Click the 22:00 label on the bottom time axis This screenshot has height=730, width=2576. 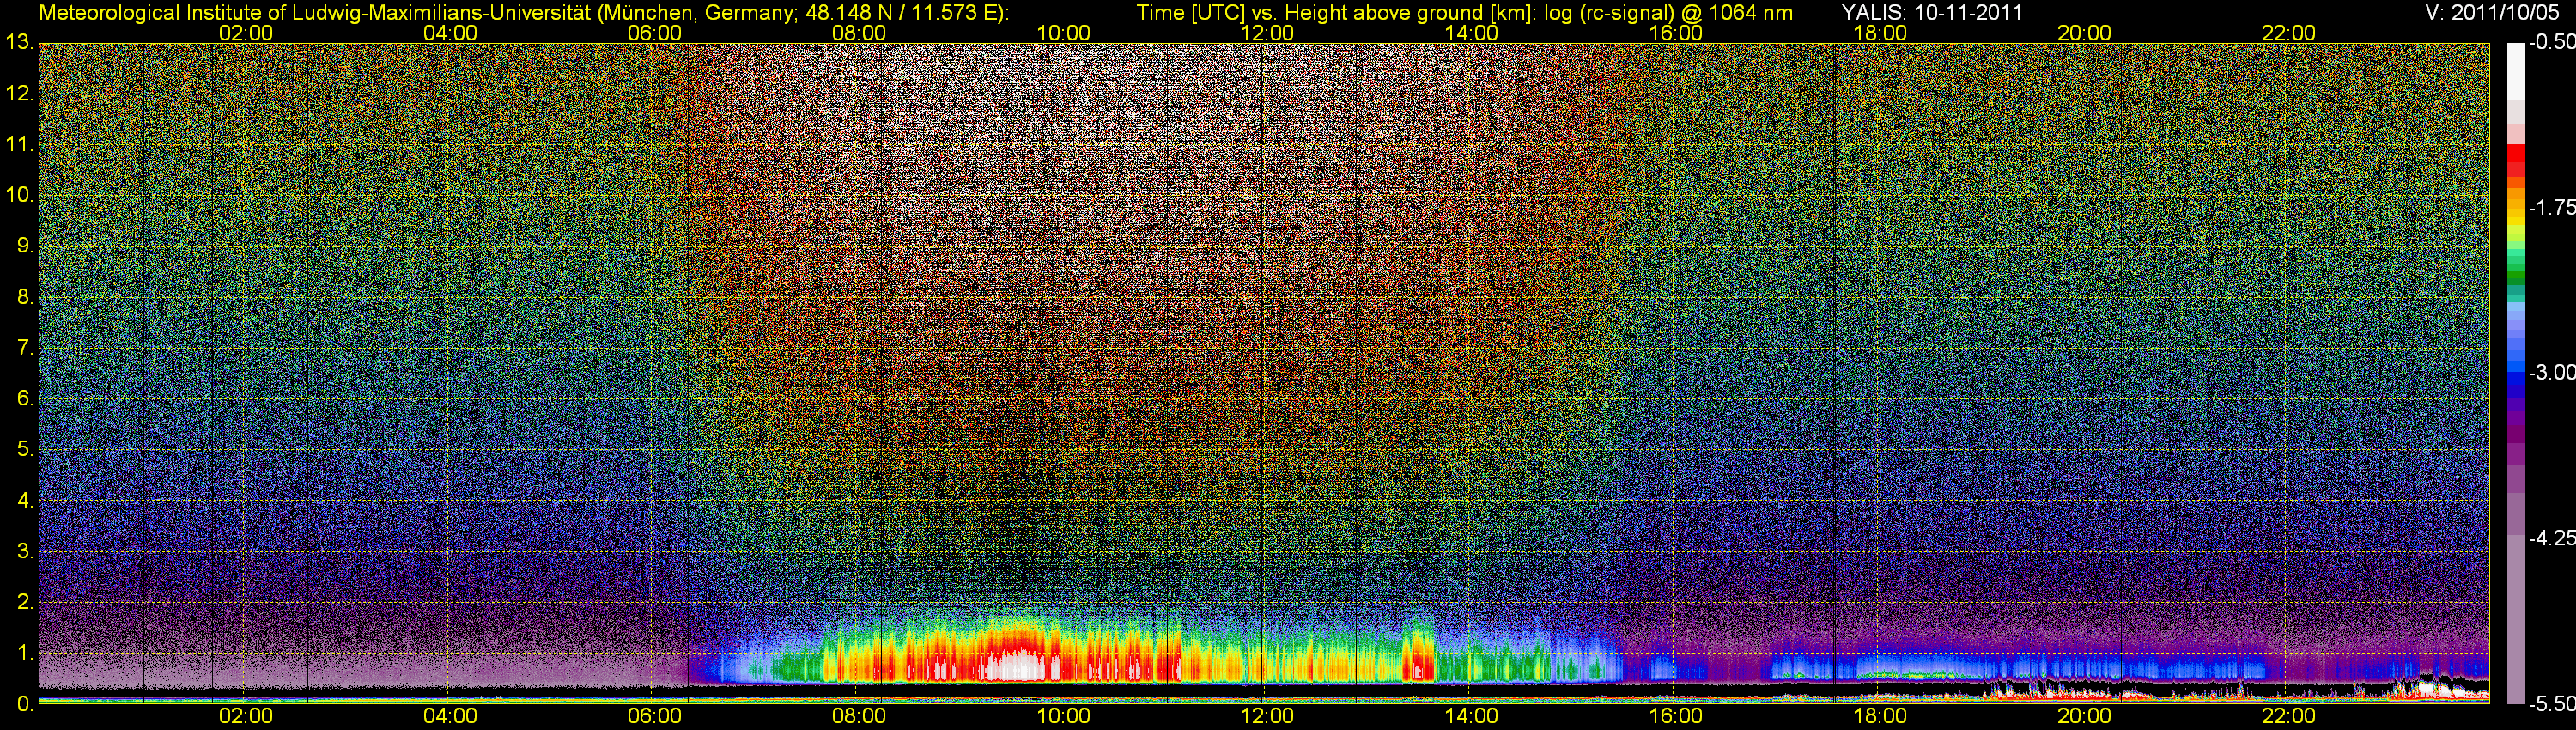pos(2288,716)
